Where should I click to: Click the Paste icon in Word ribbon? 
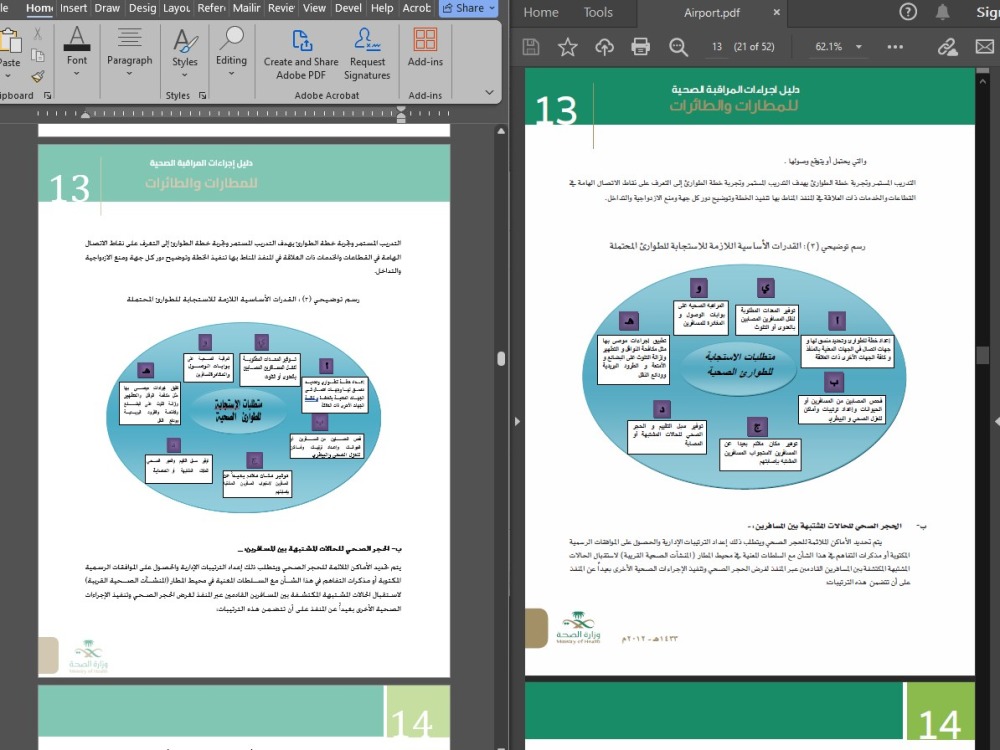pyautogui.click(x=9, y=41)
